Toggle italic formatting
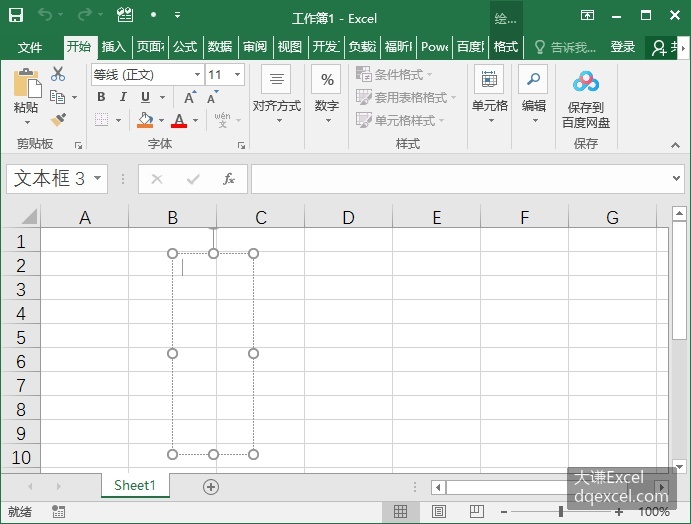 pos(123,97)
